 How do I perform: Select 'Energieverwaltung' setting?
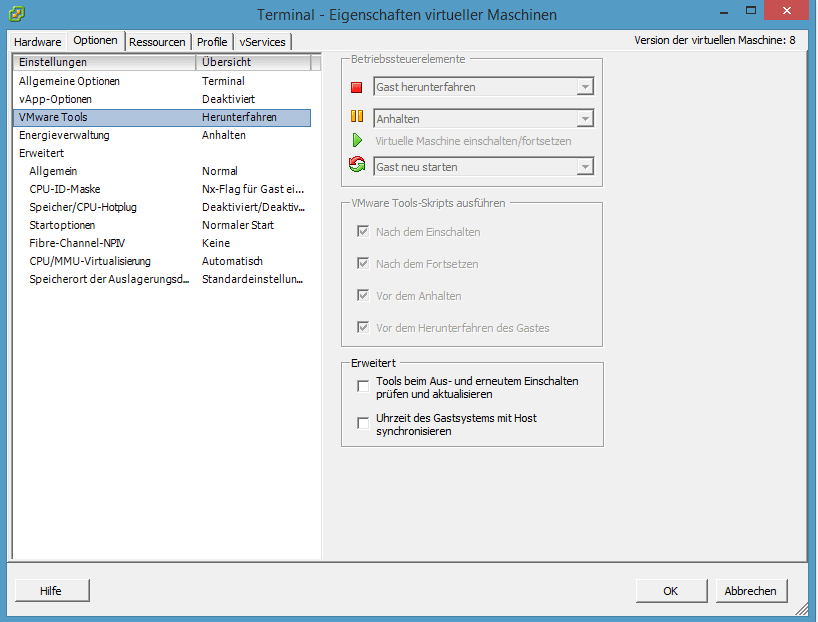[162, 135]
